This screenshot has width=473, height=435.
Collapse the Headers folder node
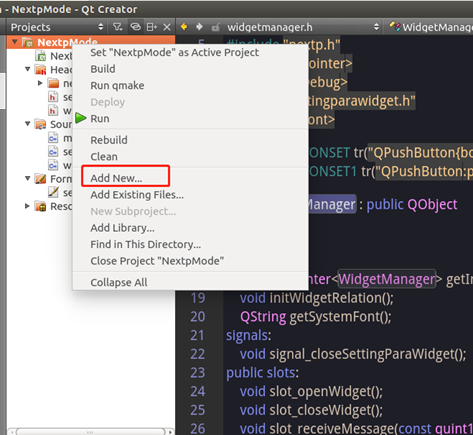coord(28,69)
